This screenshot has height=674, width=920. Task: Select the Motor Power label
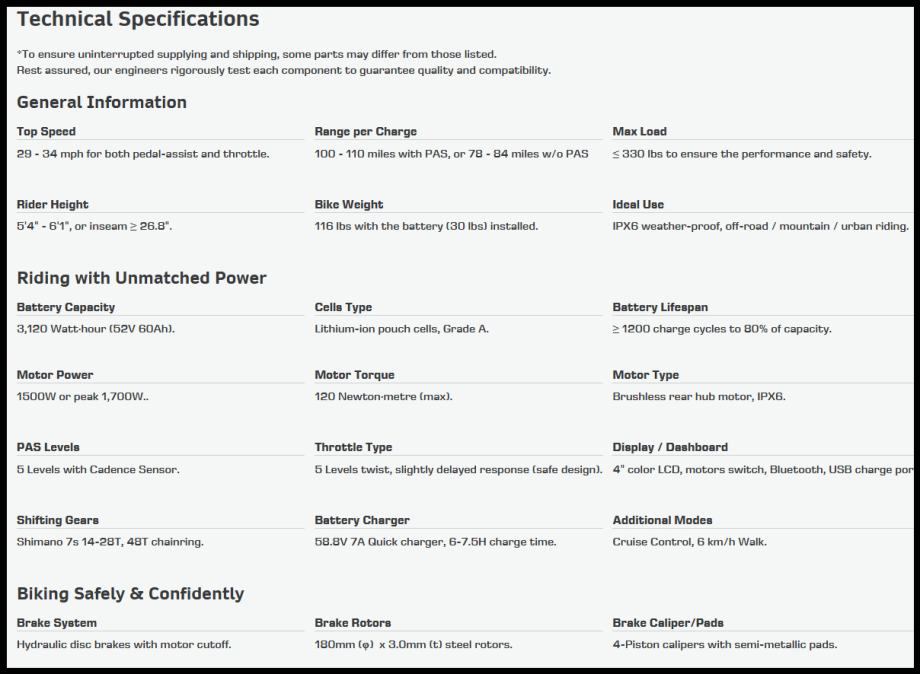tap(55, 376)
